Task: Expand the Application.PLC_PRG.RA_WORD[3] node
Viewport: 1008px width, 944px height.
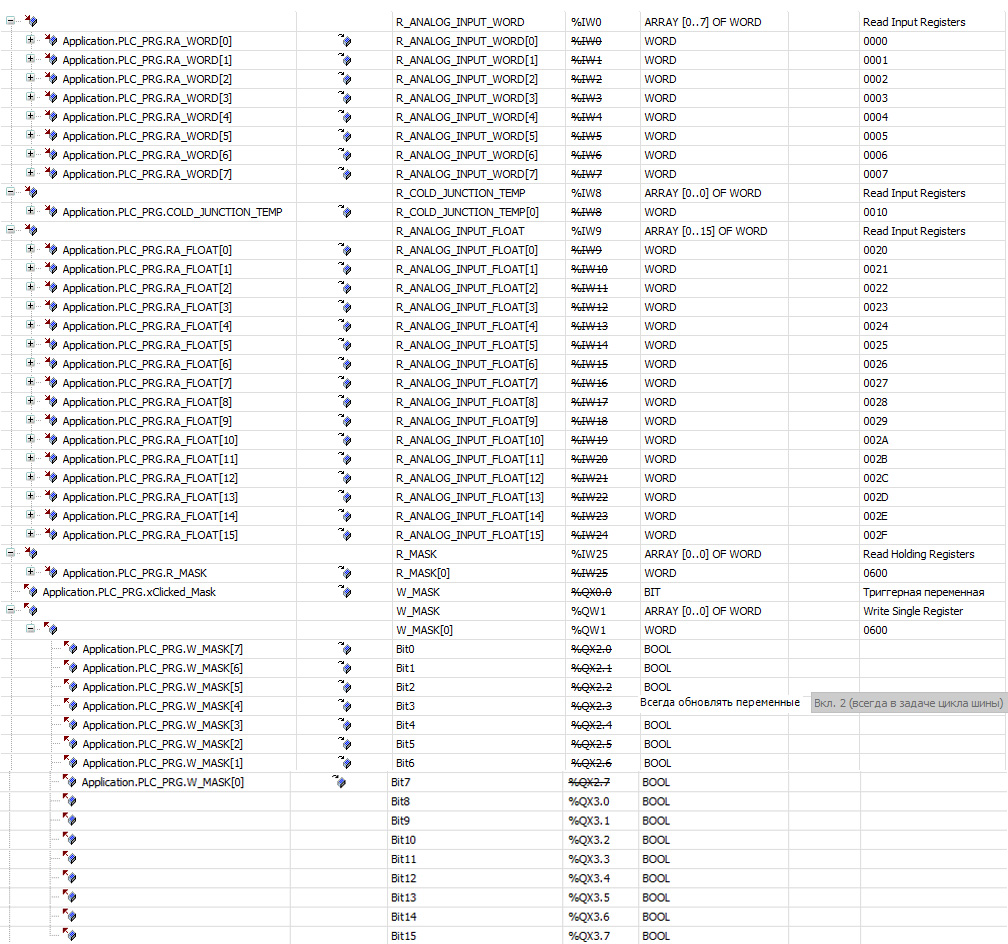Action: [30, 96]
